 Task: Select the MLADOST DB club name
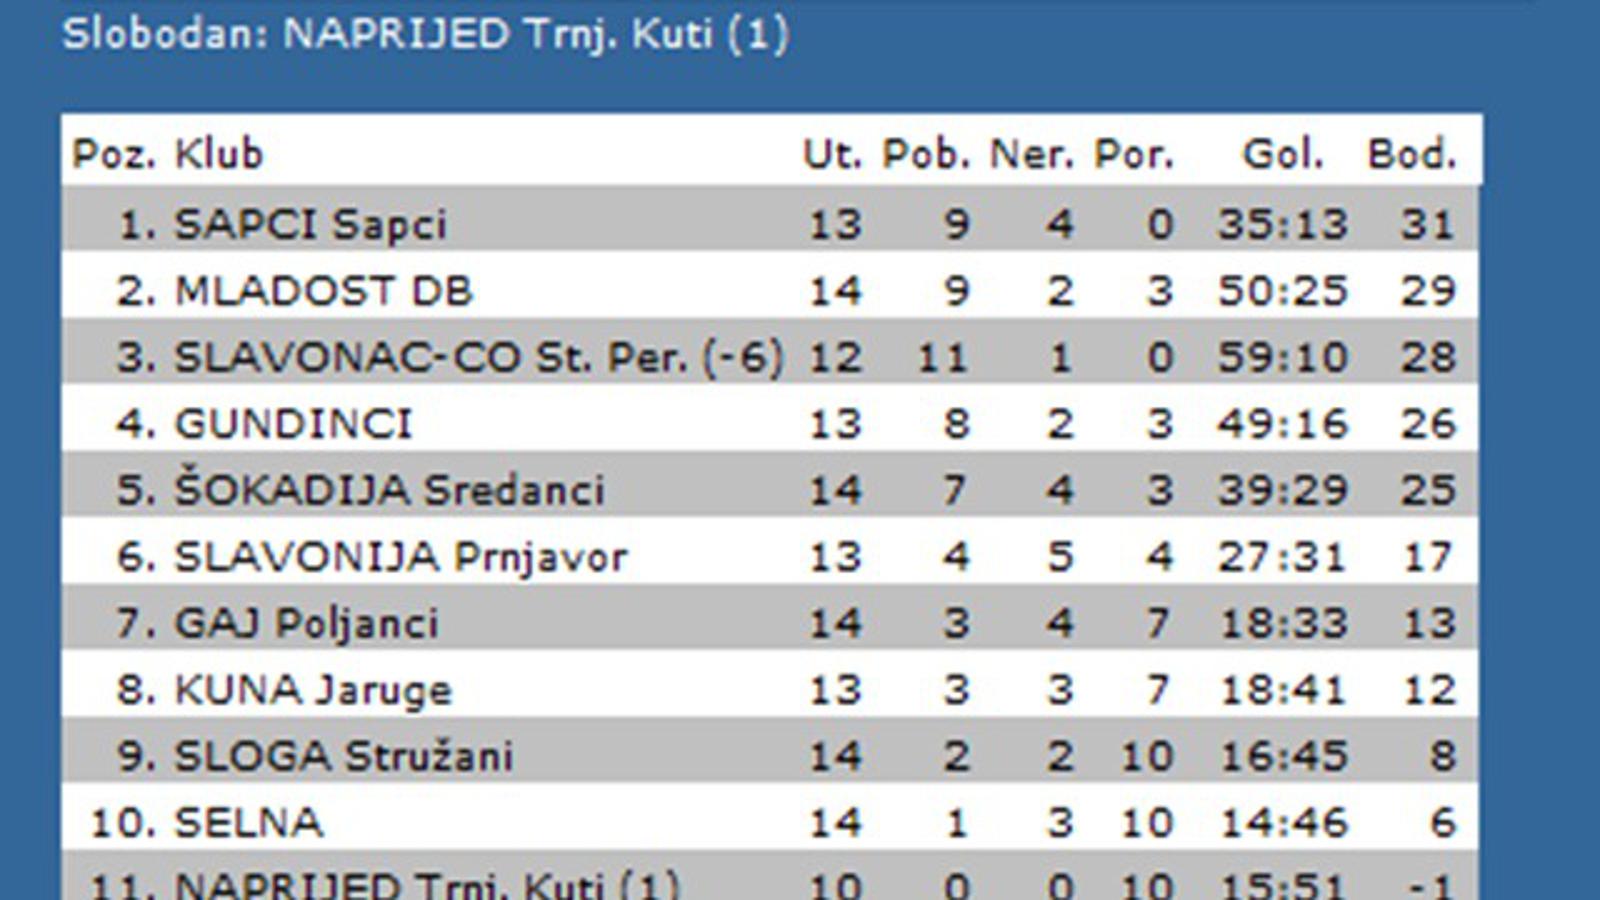pyautogui.click(x=323, y=290)
